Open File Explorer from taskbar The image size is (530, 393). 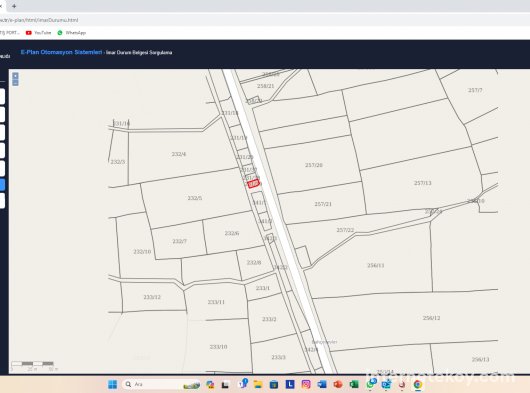tap(258, 384)
